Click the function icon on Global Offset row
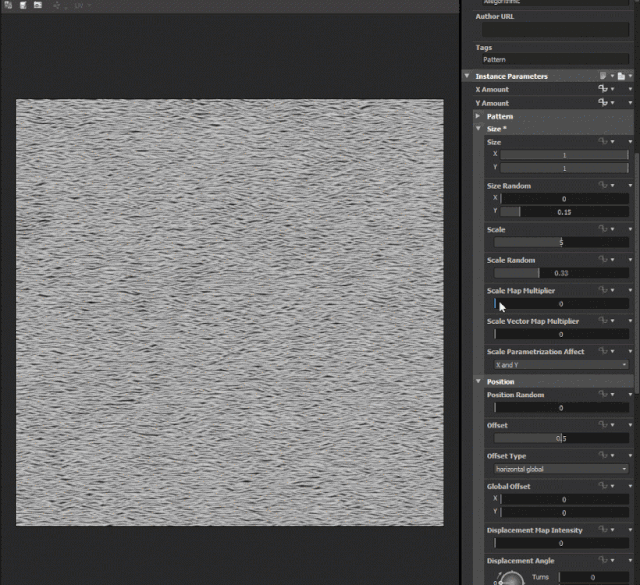This screenshot has width=640, height=585. 602,485
